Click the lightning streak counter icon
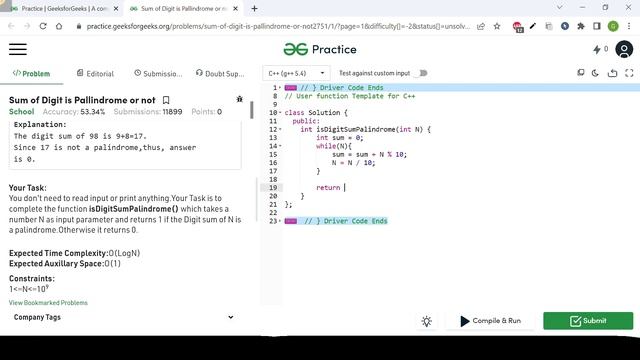Screen dimensions: 640x360 point(597,49)
